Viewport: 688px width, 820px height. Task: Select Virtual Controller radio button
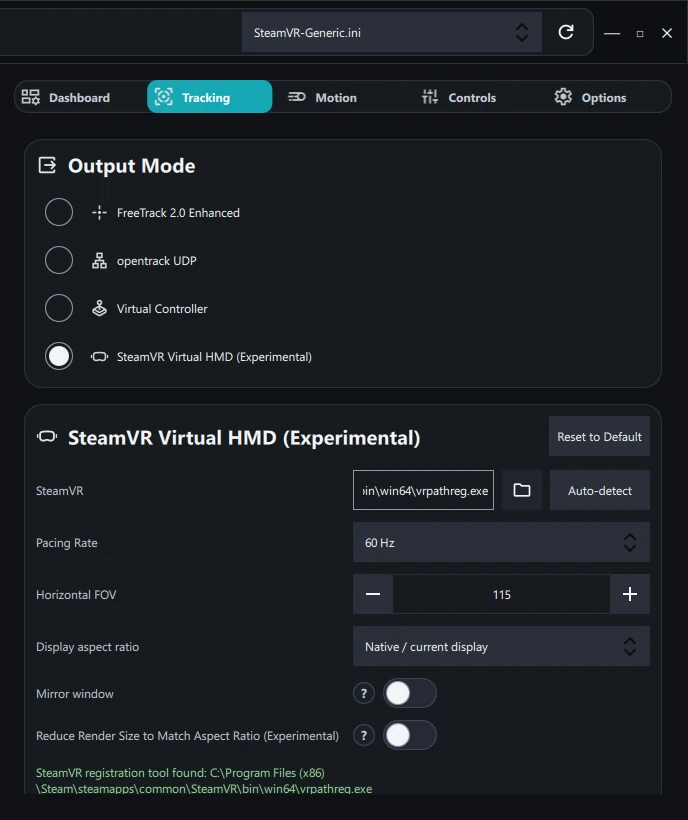coord(59,308)
